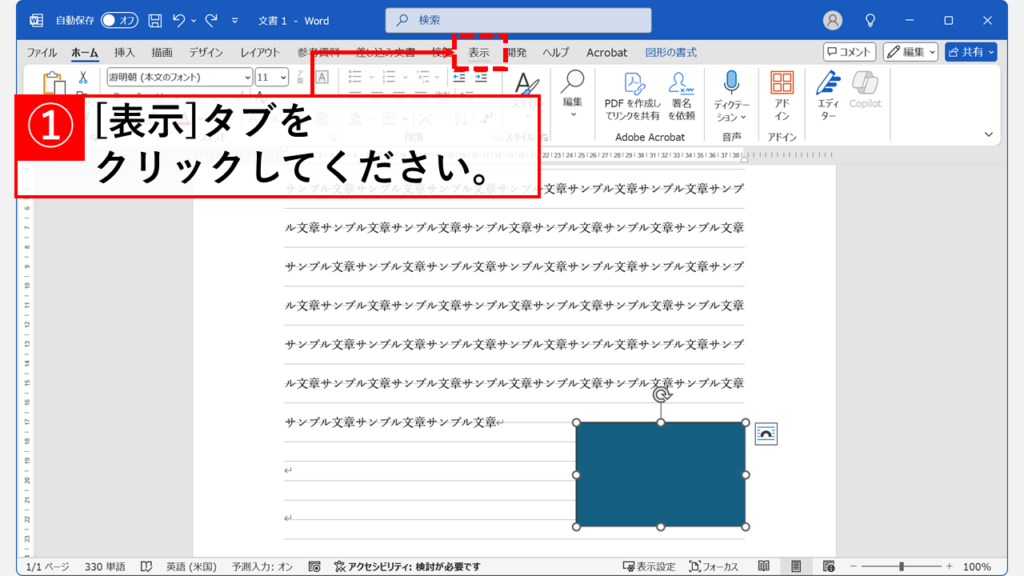The height and width of the screenshot is (576, 1024).
Task: Decrease the paragraph indent
Action: [459, 77]
